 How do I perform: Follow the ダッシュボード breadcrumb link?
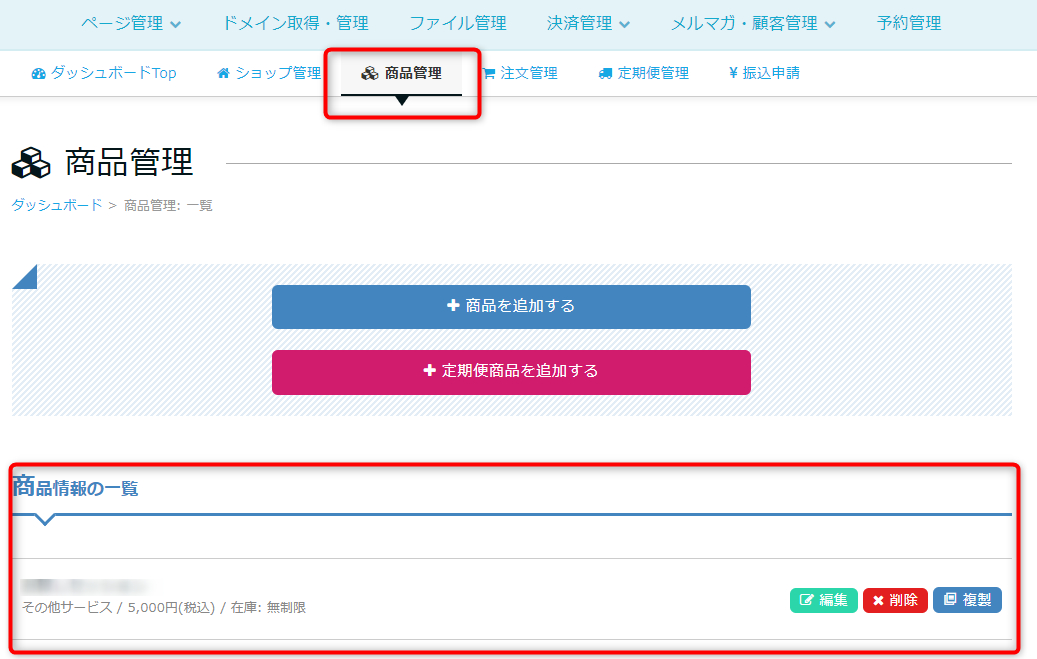(57, 205)
